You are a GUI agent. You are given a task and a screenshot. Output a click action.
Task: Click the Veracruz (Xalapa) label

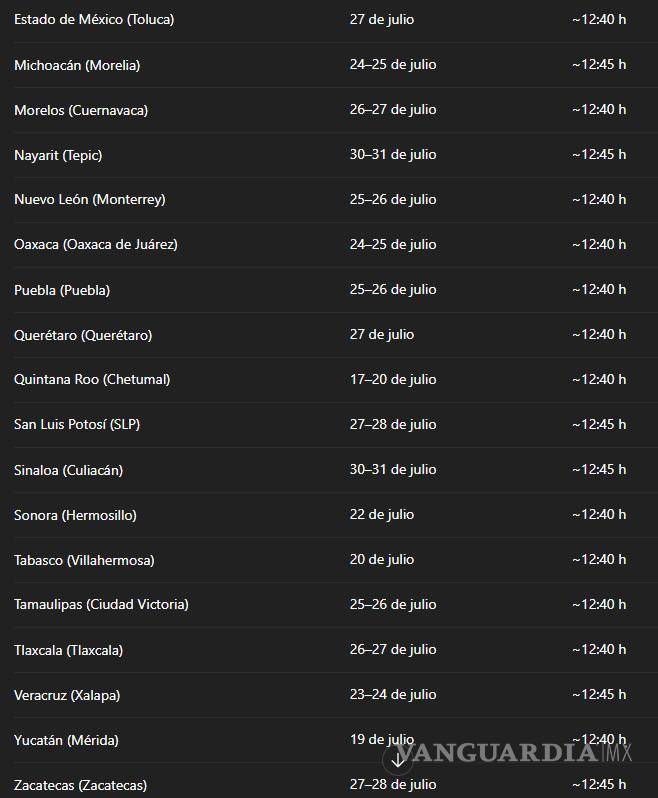[x=67, y=695]
